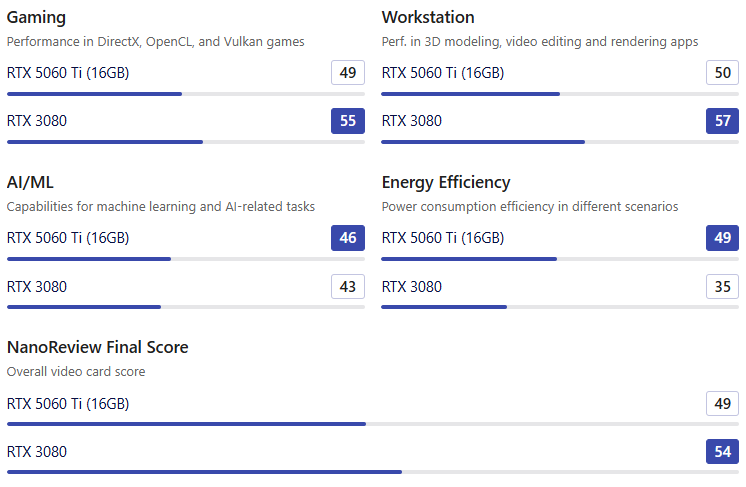746x487 pixels.
Task: Click RTX 5060 Ti label under Gaming
Action: 68,73
